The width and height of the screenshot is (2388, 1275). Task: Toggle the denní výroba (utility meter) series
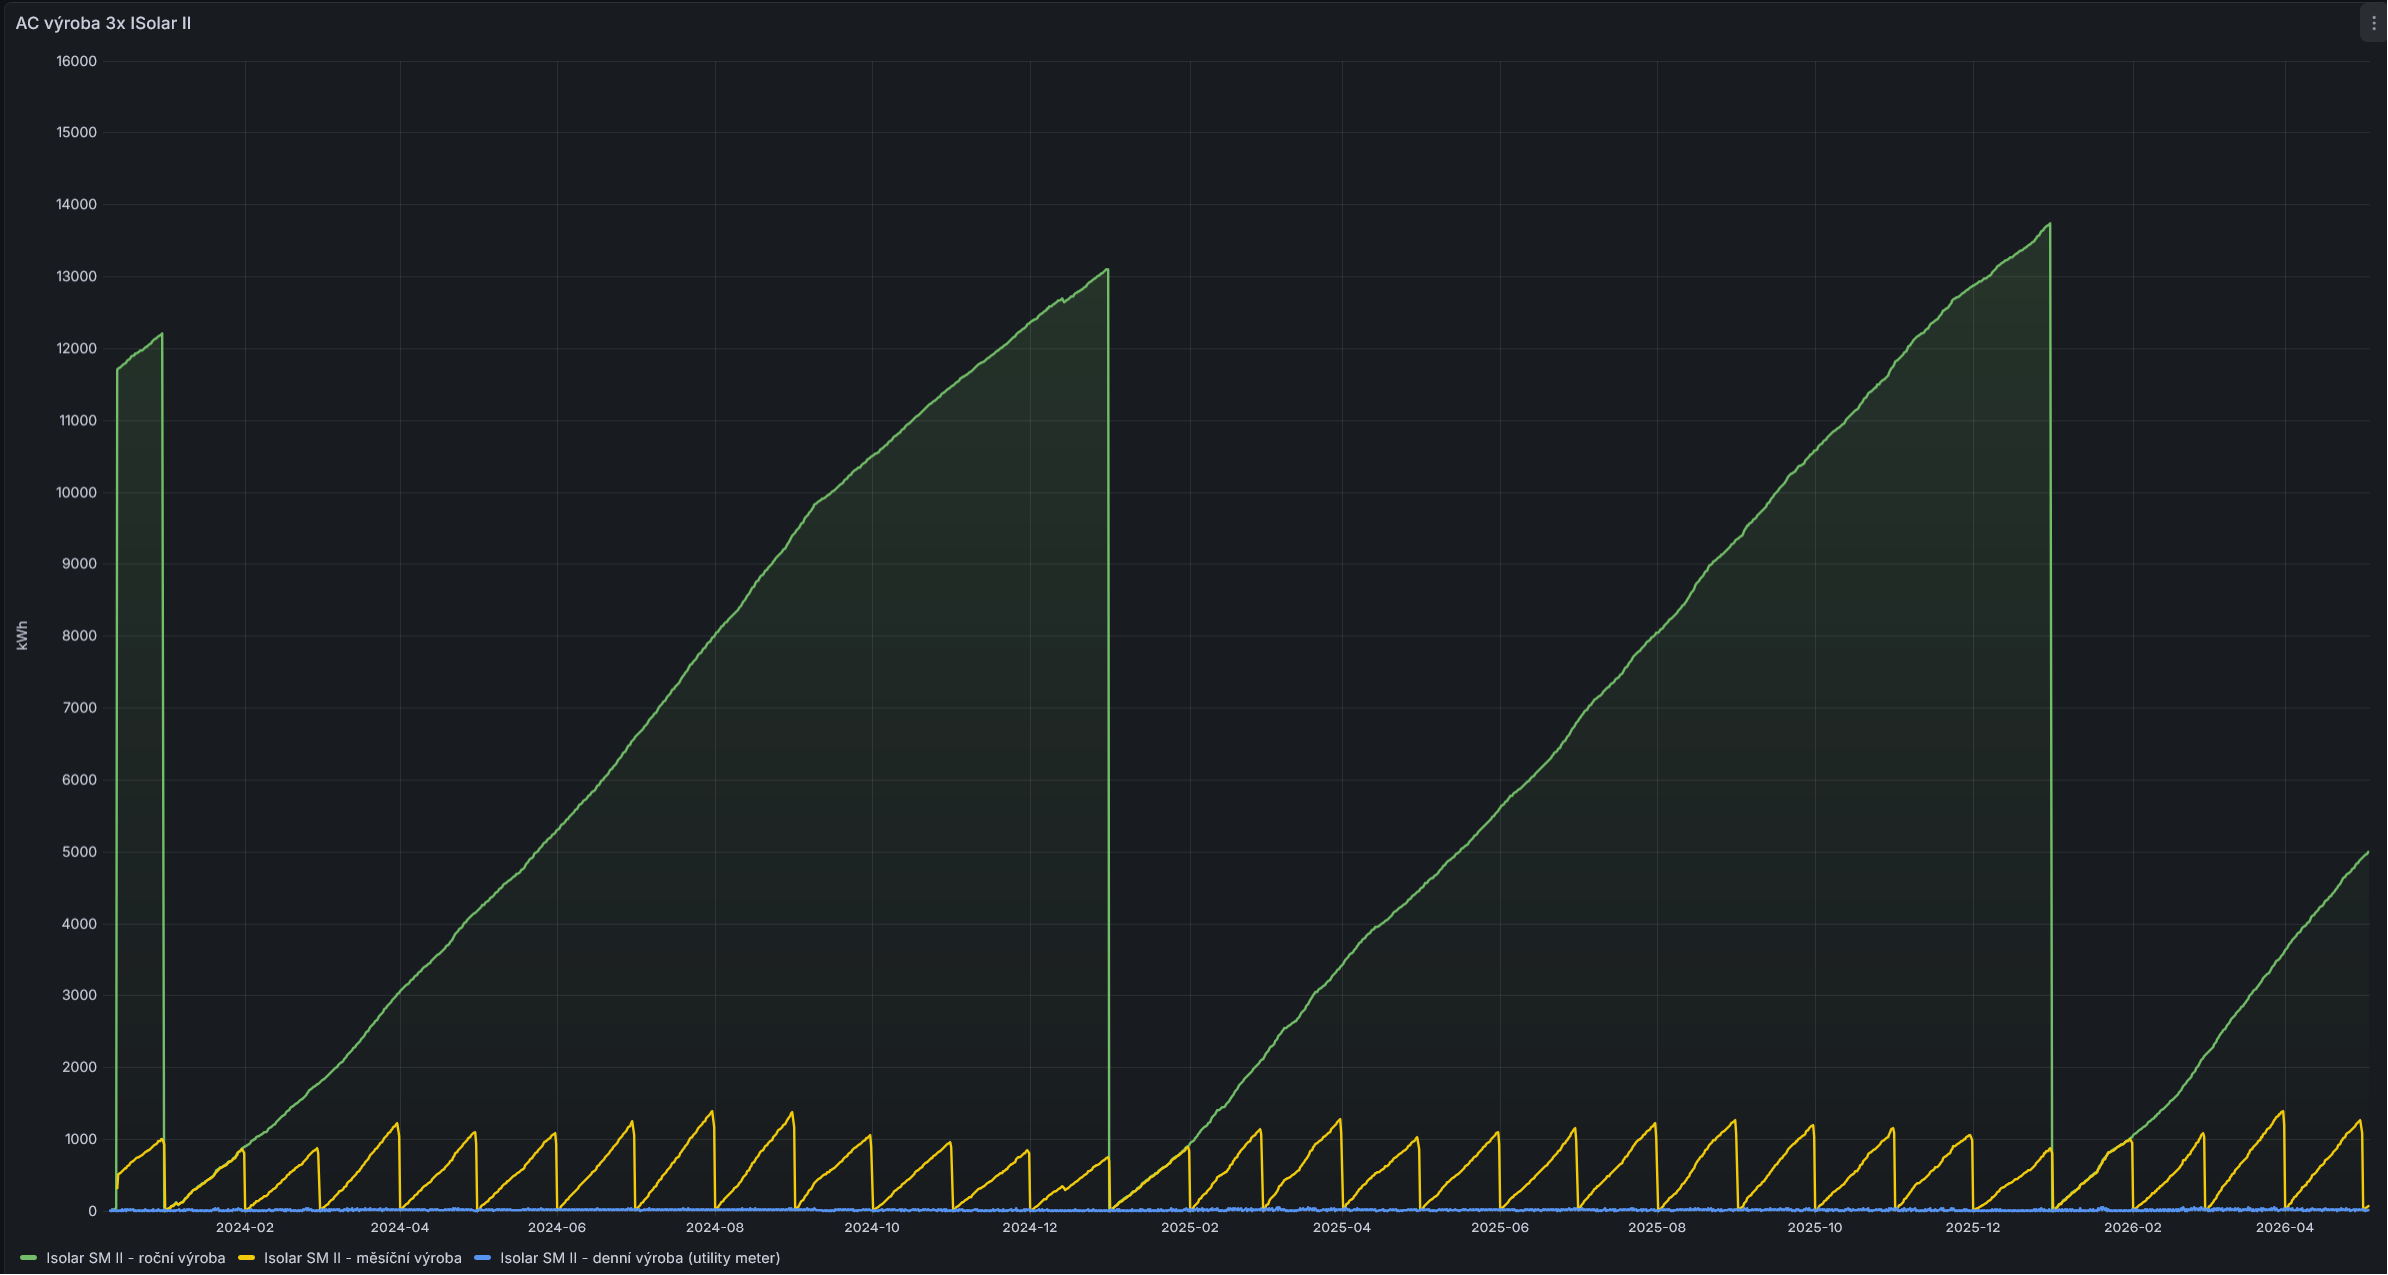[x=640, y=1258]
